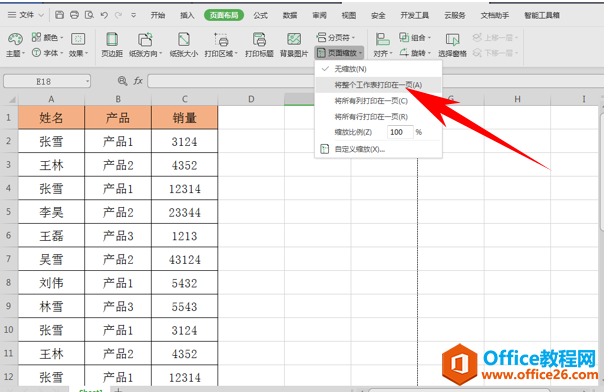Expand the 颜色 theme colors dropdown
The width and height of the screenshot is (605, 392).
tap(47, 37)
